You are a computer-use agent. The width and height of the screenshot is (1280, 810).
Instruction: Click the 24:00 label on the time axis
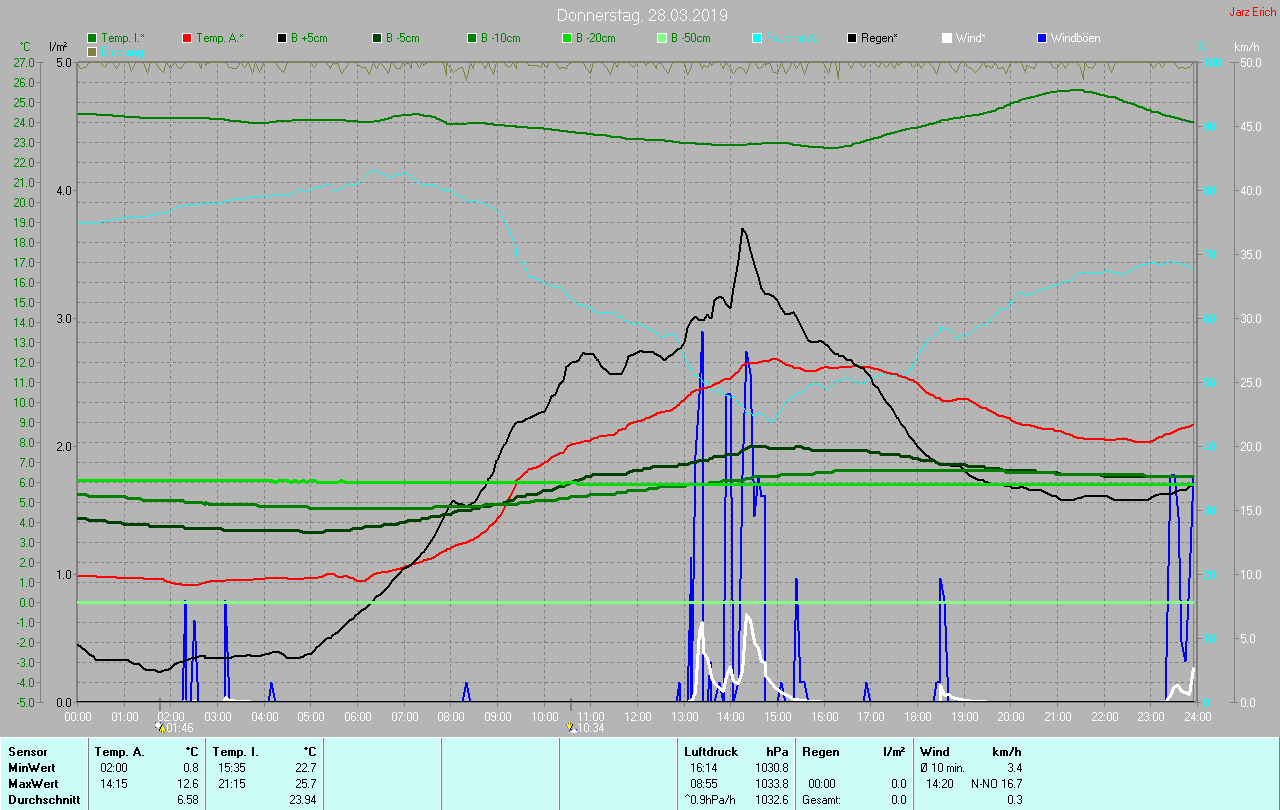(1197, 716)
